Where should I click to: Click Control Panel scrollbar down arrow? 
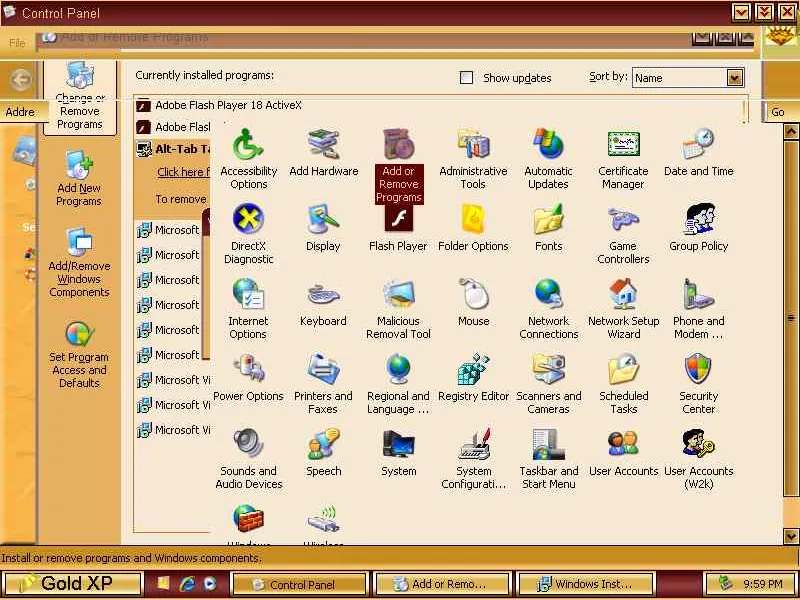(791, 537)
